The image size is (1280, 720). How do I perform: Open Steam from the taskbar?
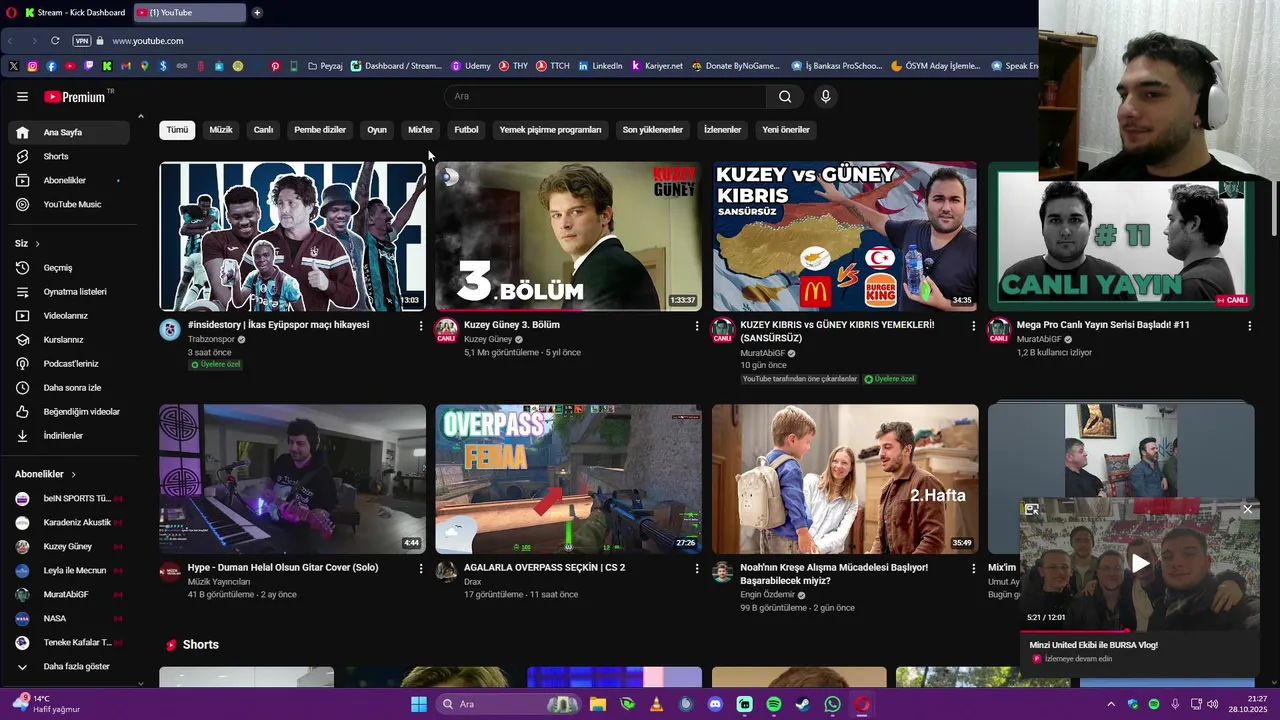pos(803,704)
